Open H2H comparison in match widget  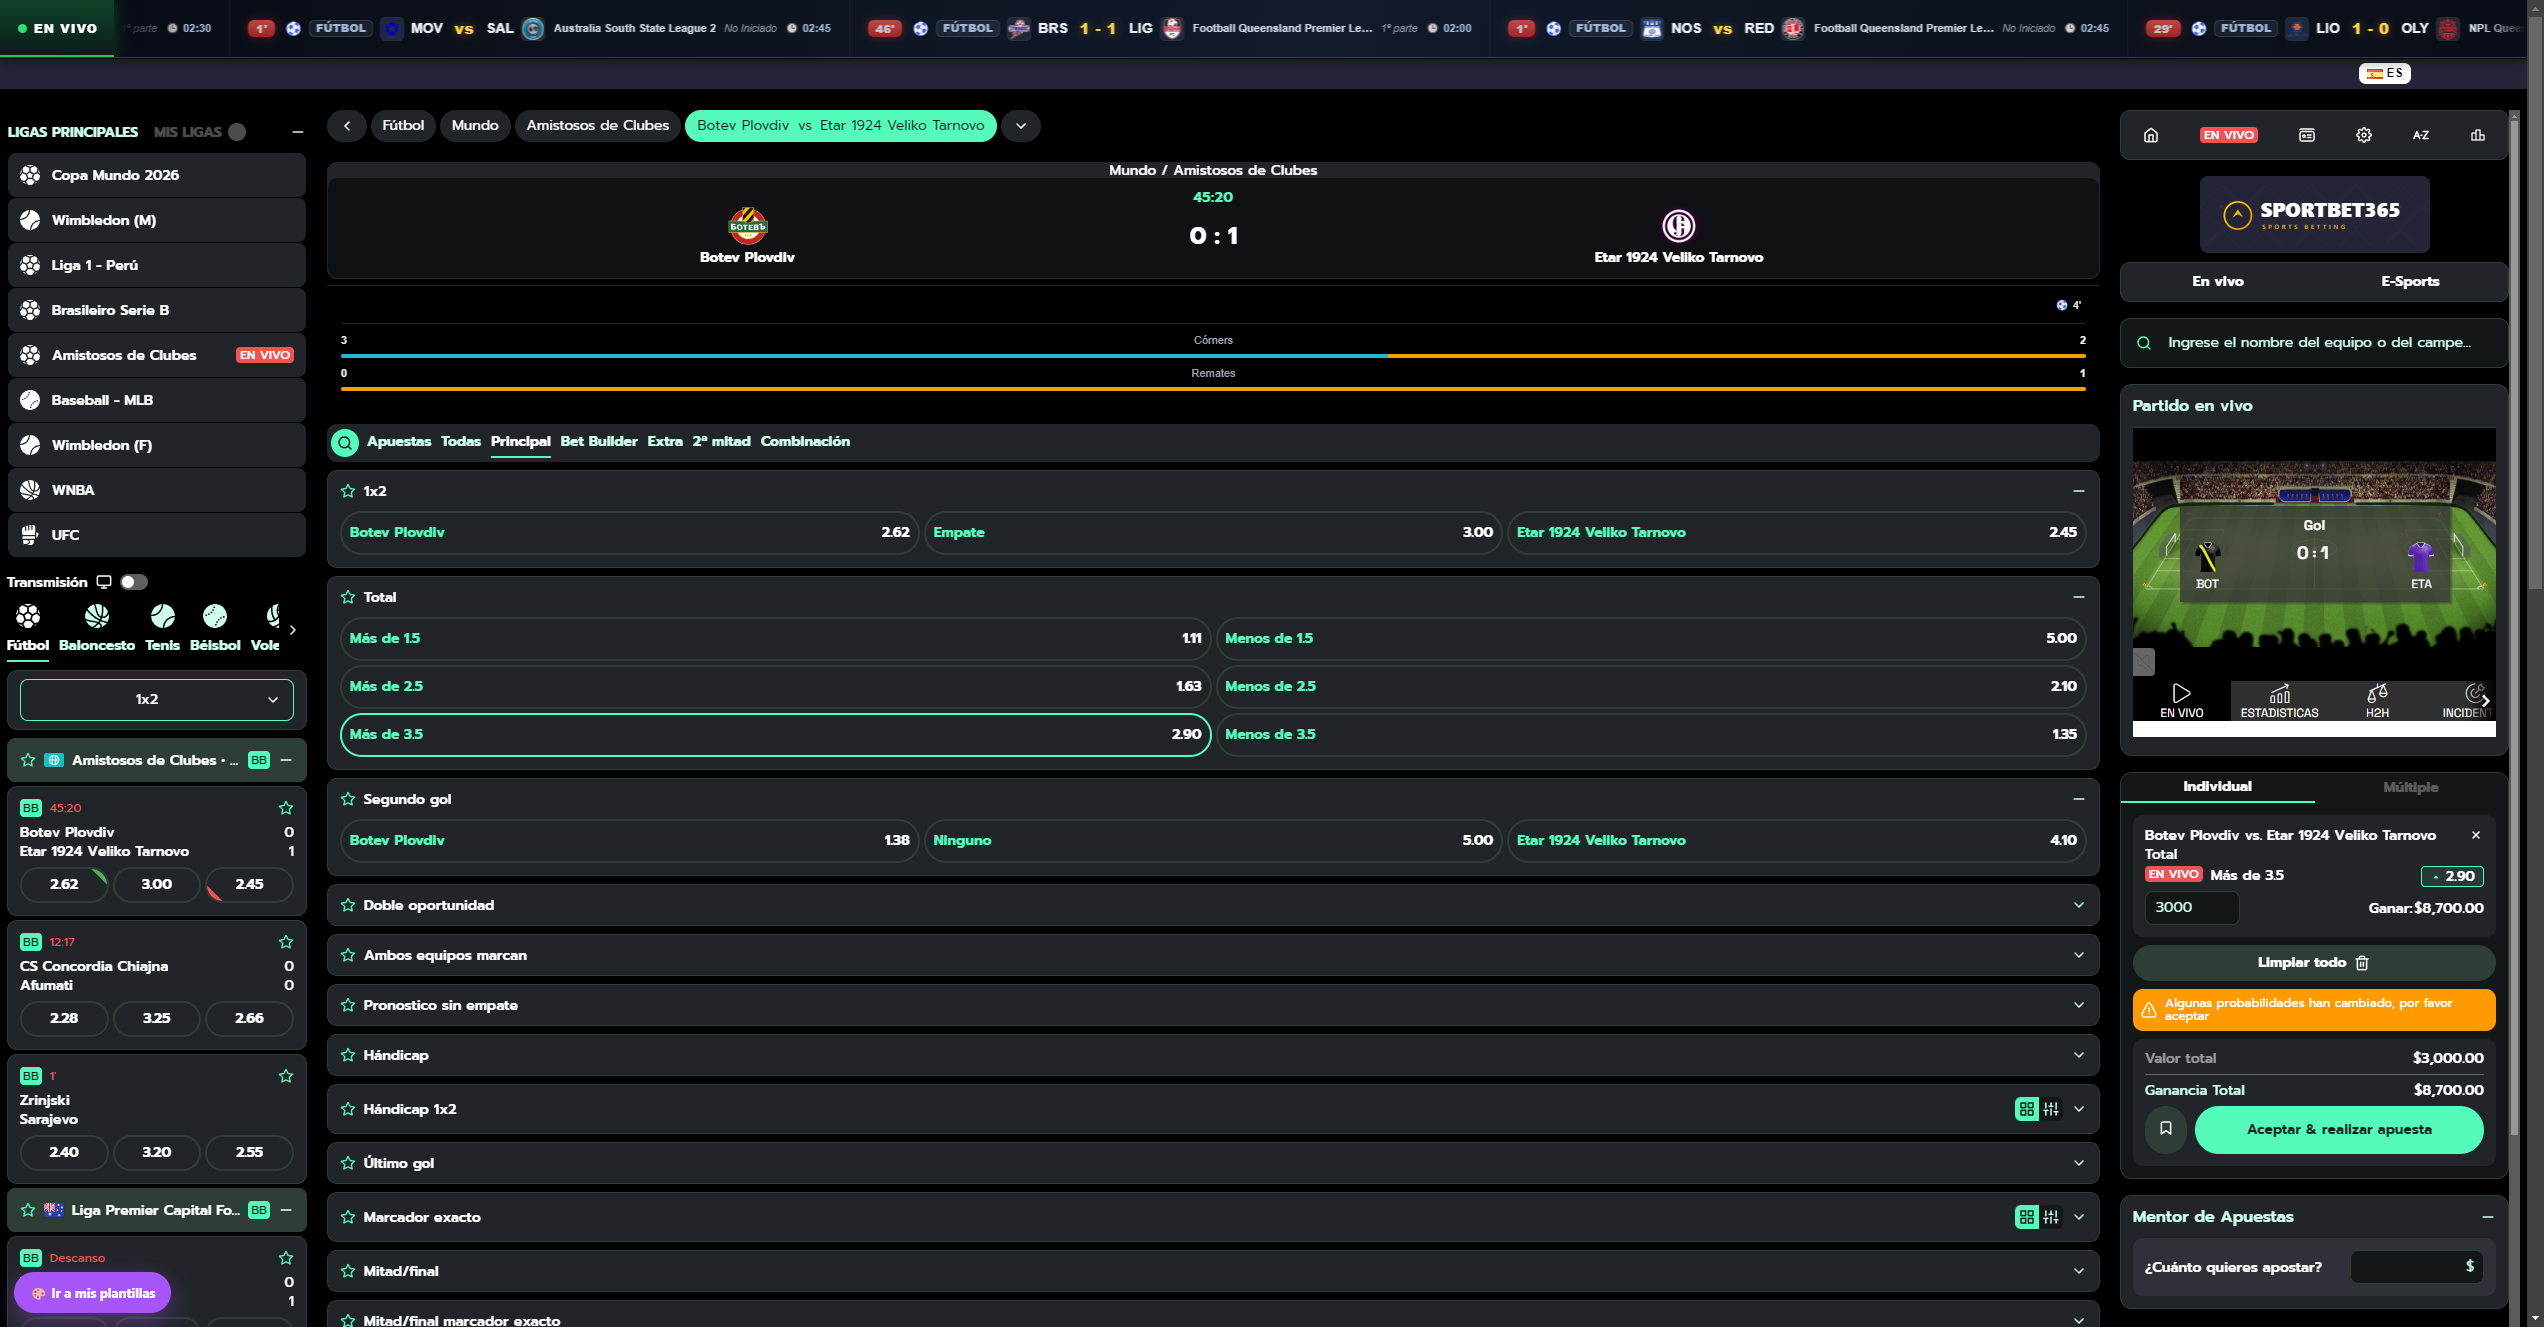tap(2377, 700)
